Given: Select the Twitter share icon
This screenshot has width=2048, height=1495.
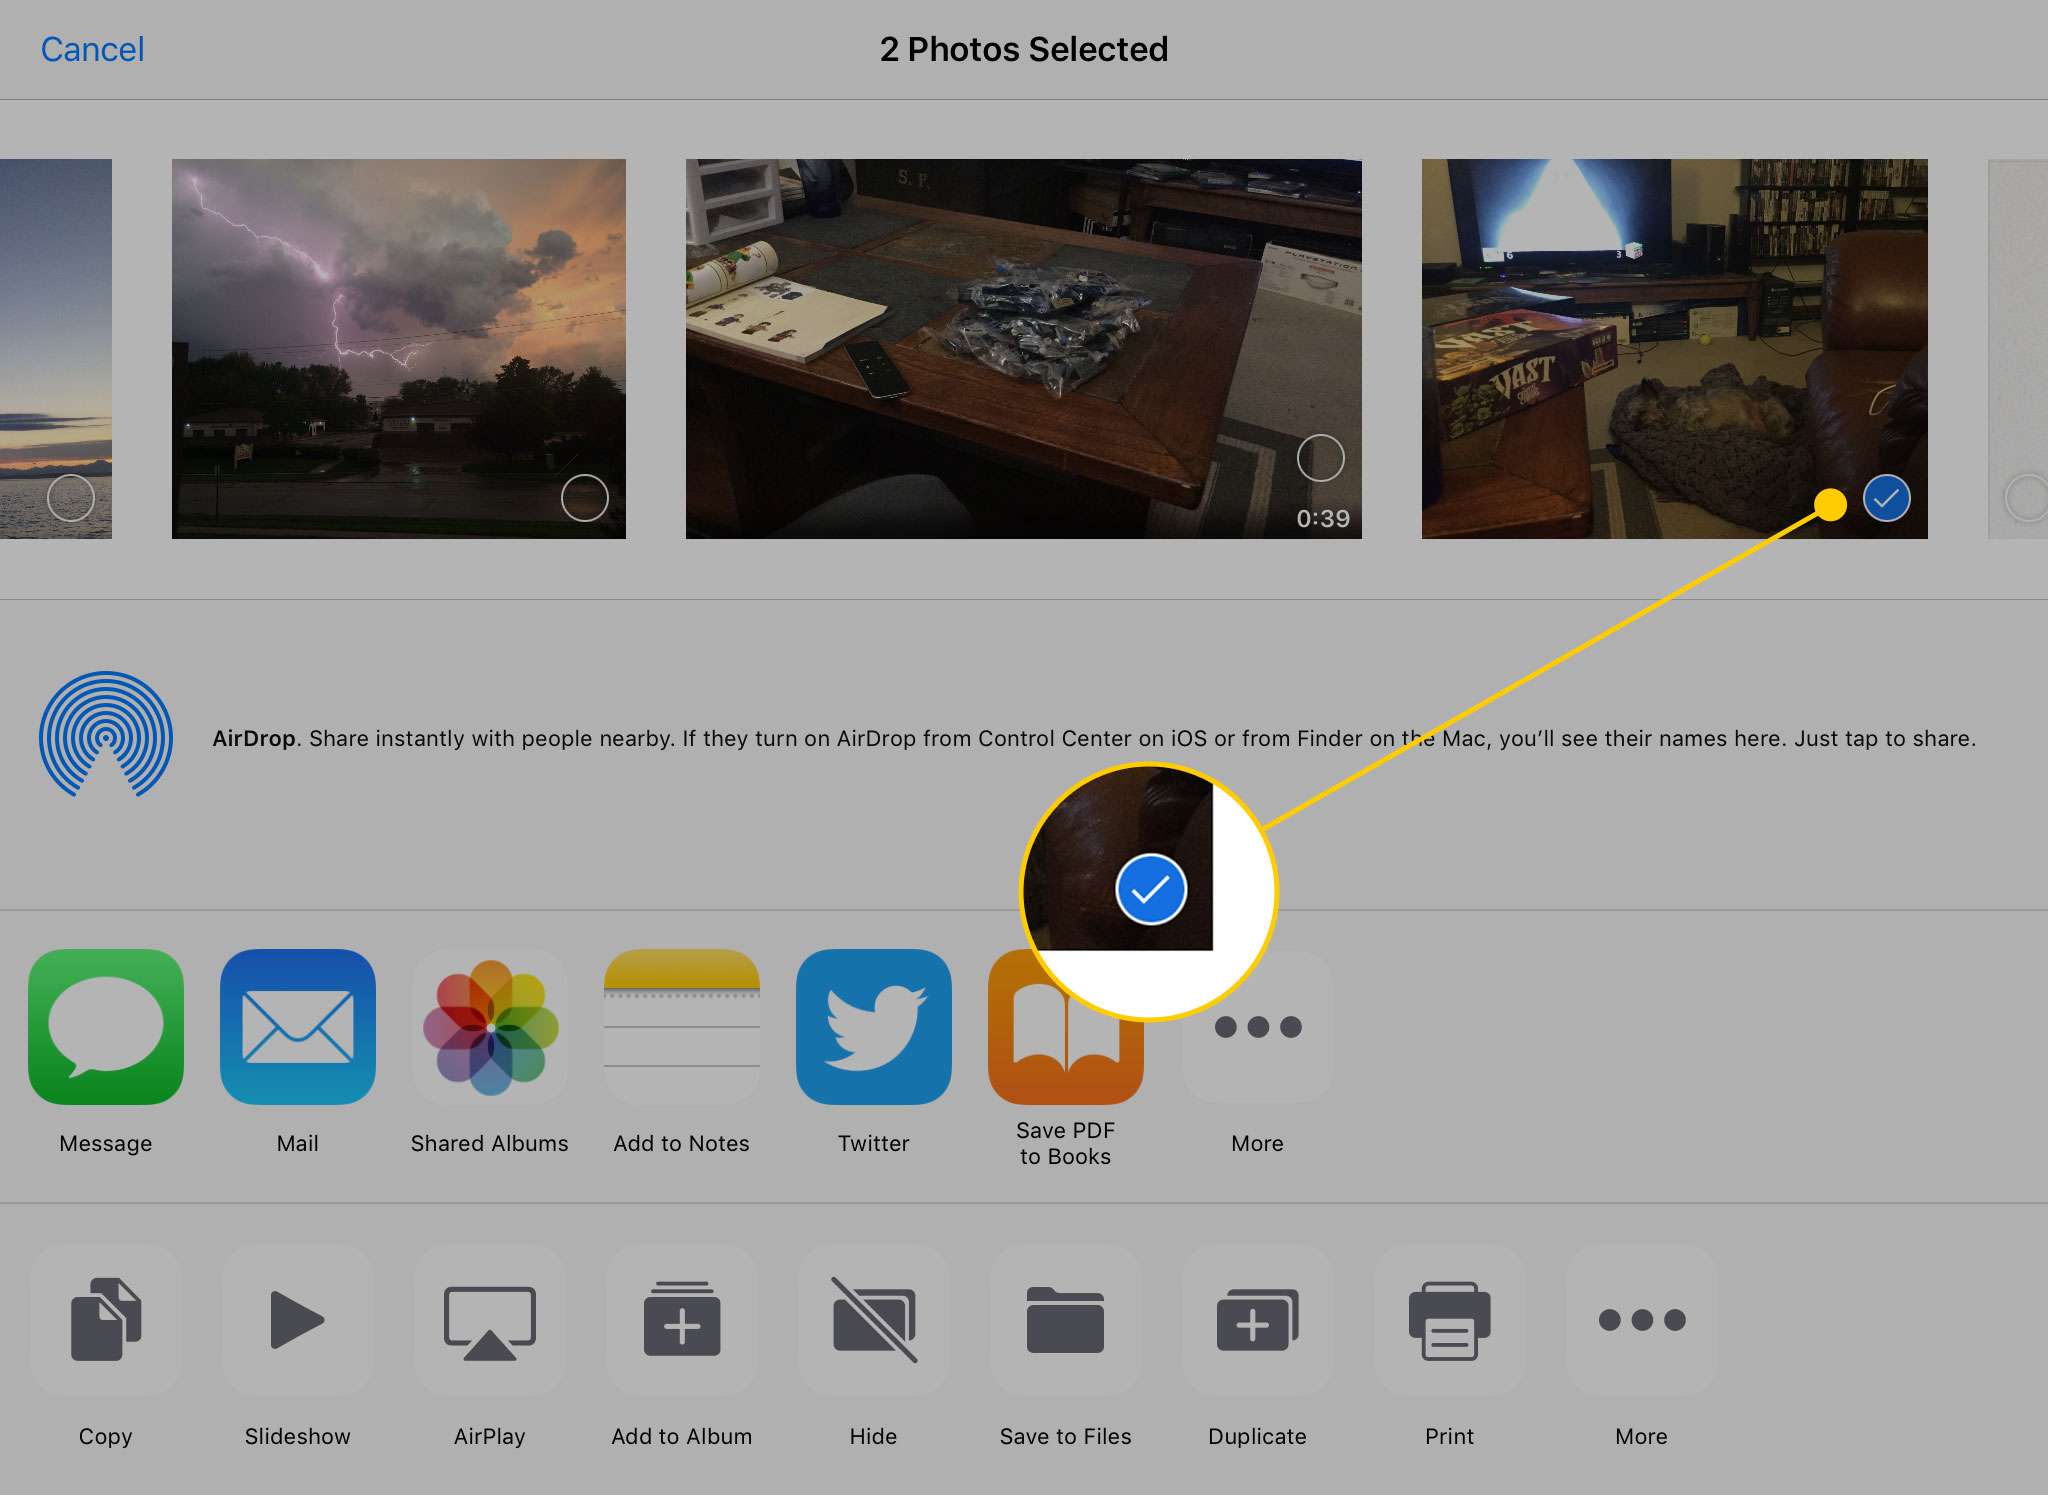Looking at the screenshot, I should [871, 1024].
